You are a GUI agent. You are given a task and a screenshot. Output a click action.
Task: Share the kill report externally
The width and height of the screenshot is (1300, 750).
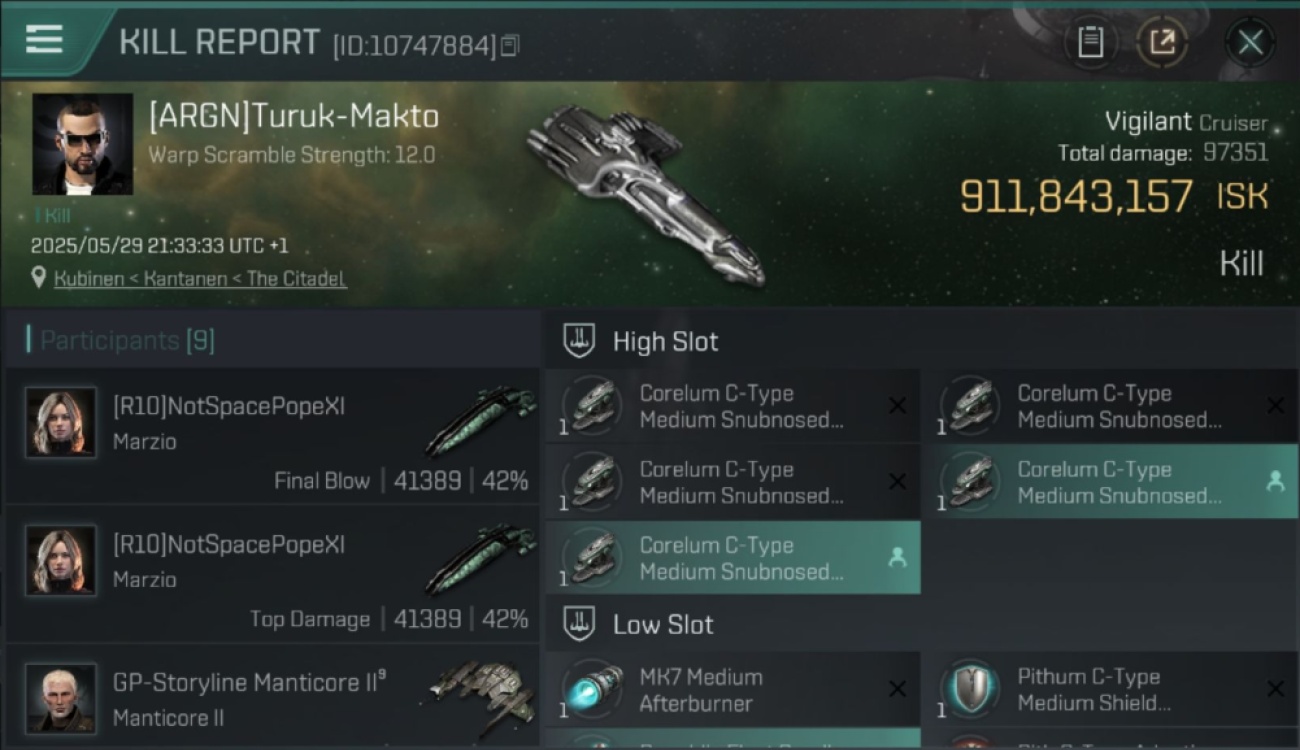click(x=1163, y=42)
